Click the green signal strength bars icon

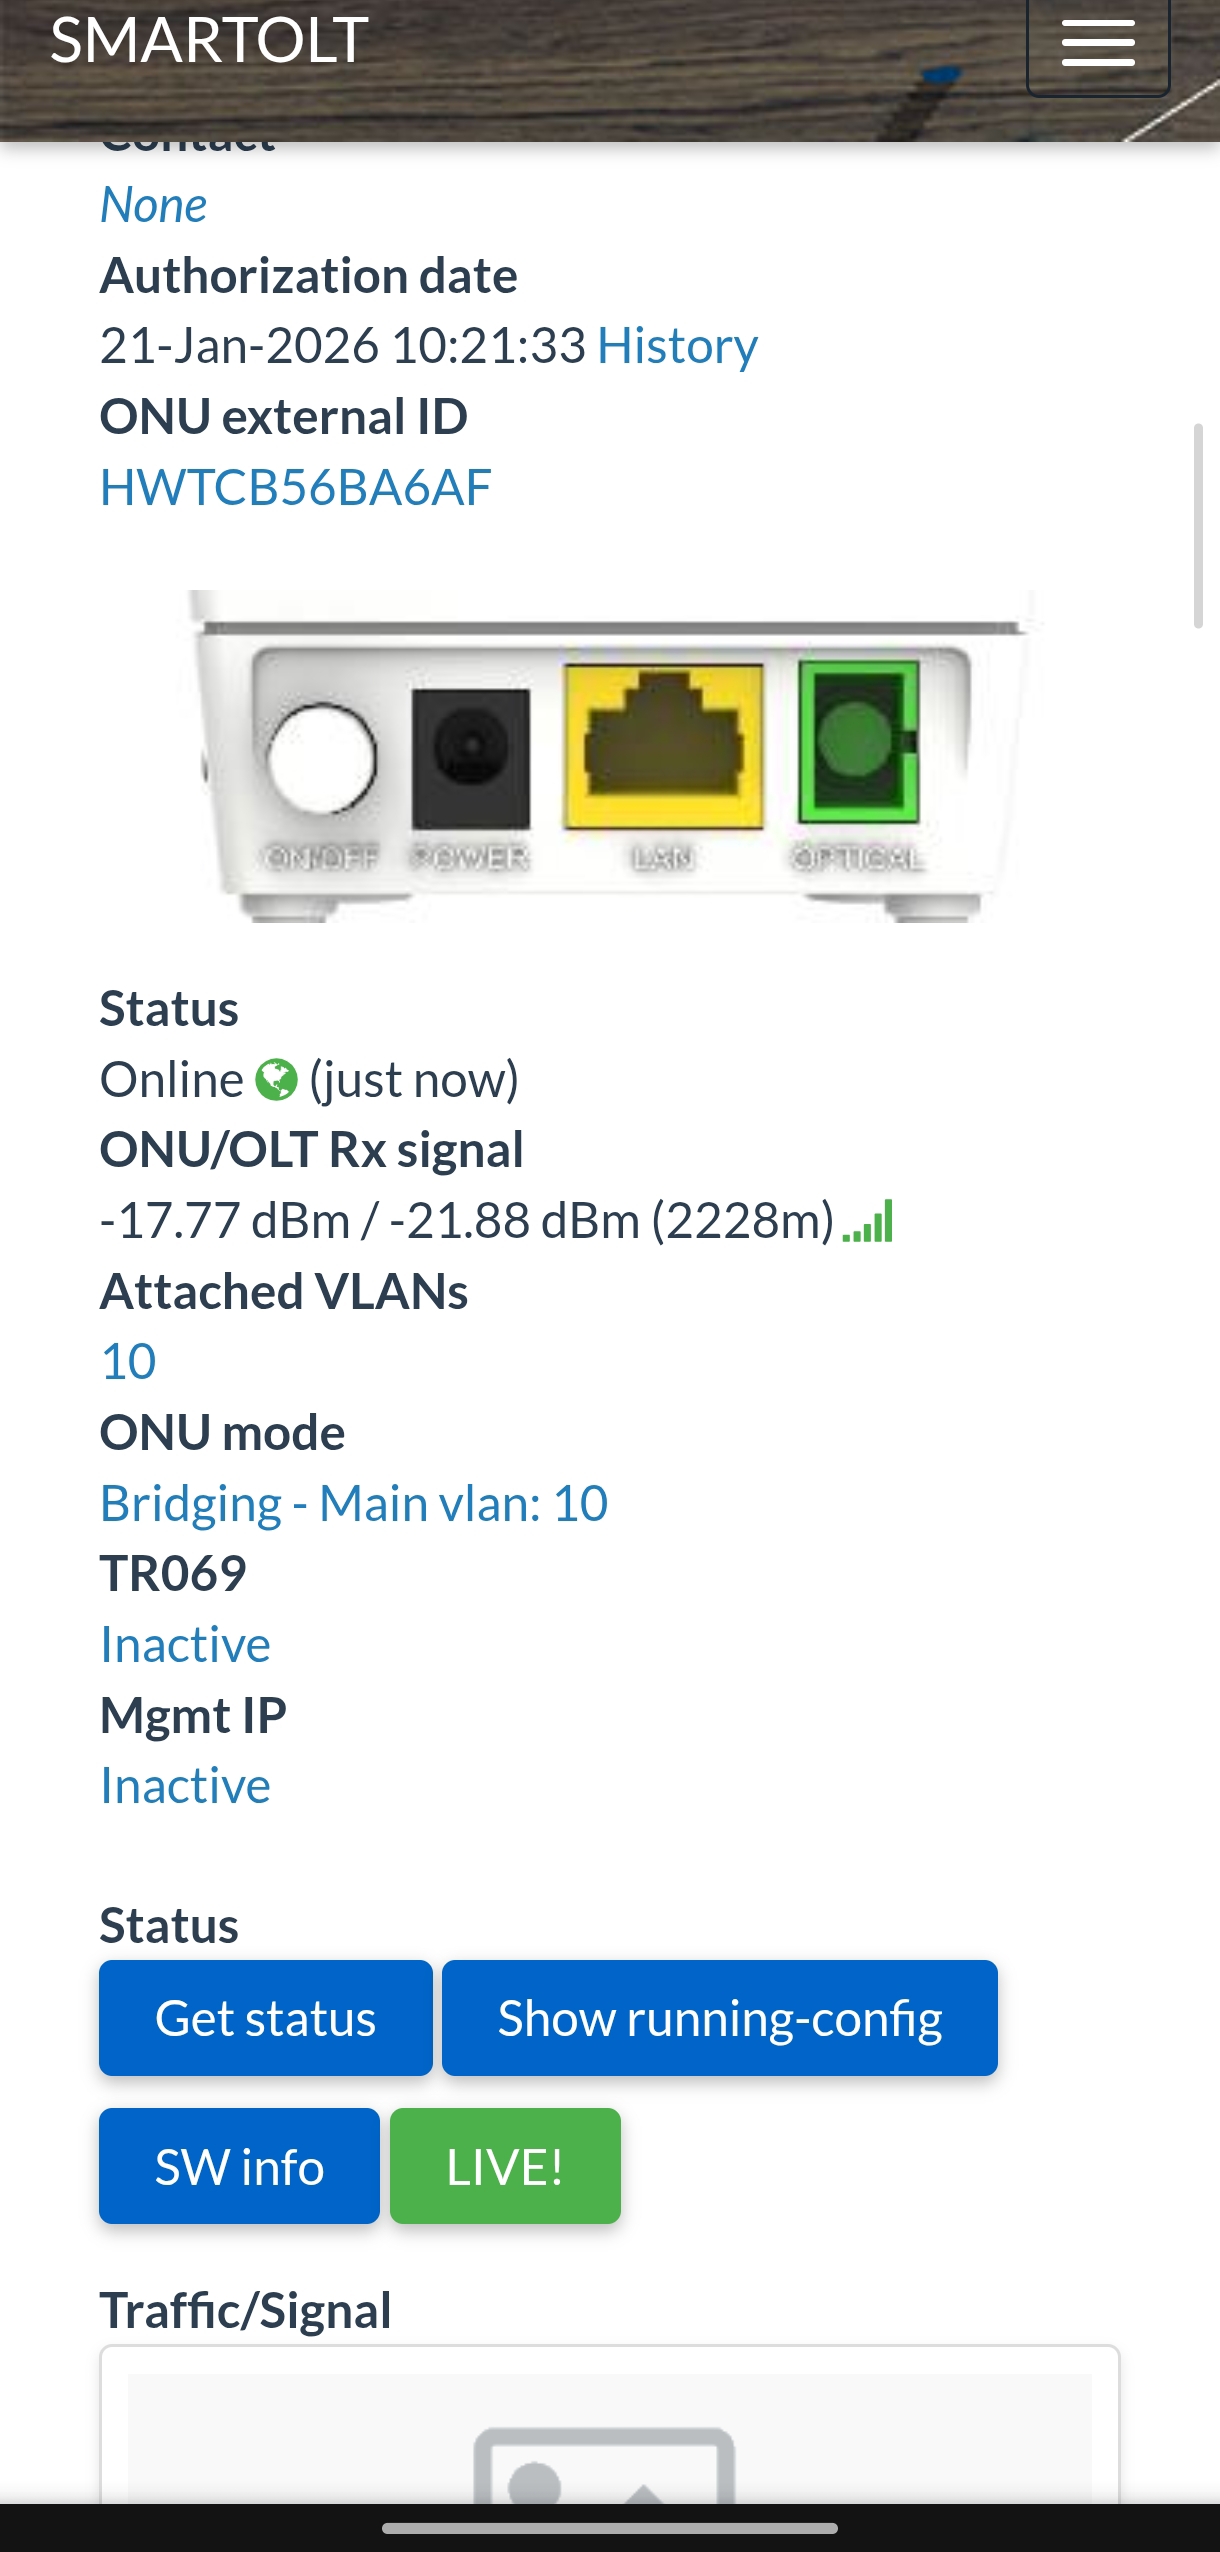click(868, 1221)
